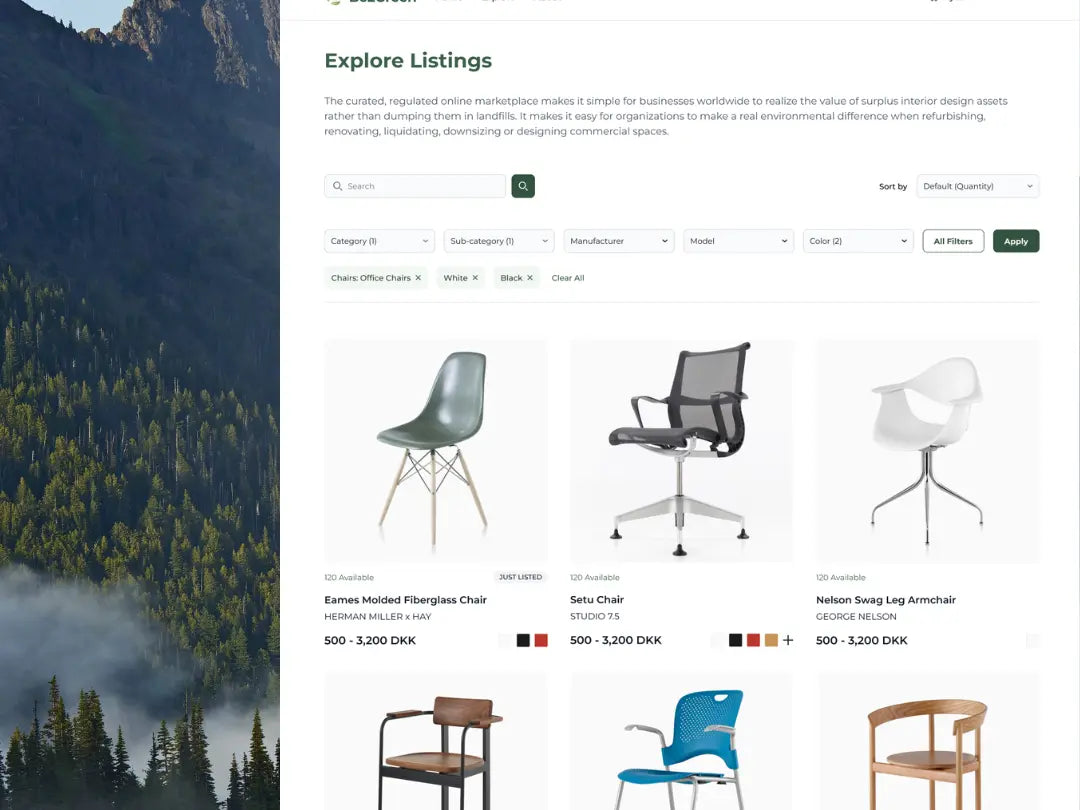The image size is (1080, 810).
Task: Select tan swatch on the Setu Chair
Action: [771, 640]
